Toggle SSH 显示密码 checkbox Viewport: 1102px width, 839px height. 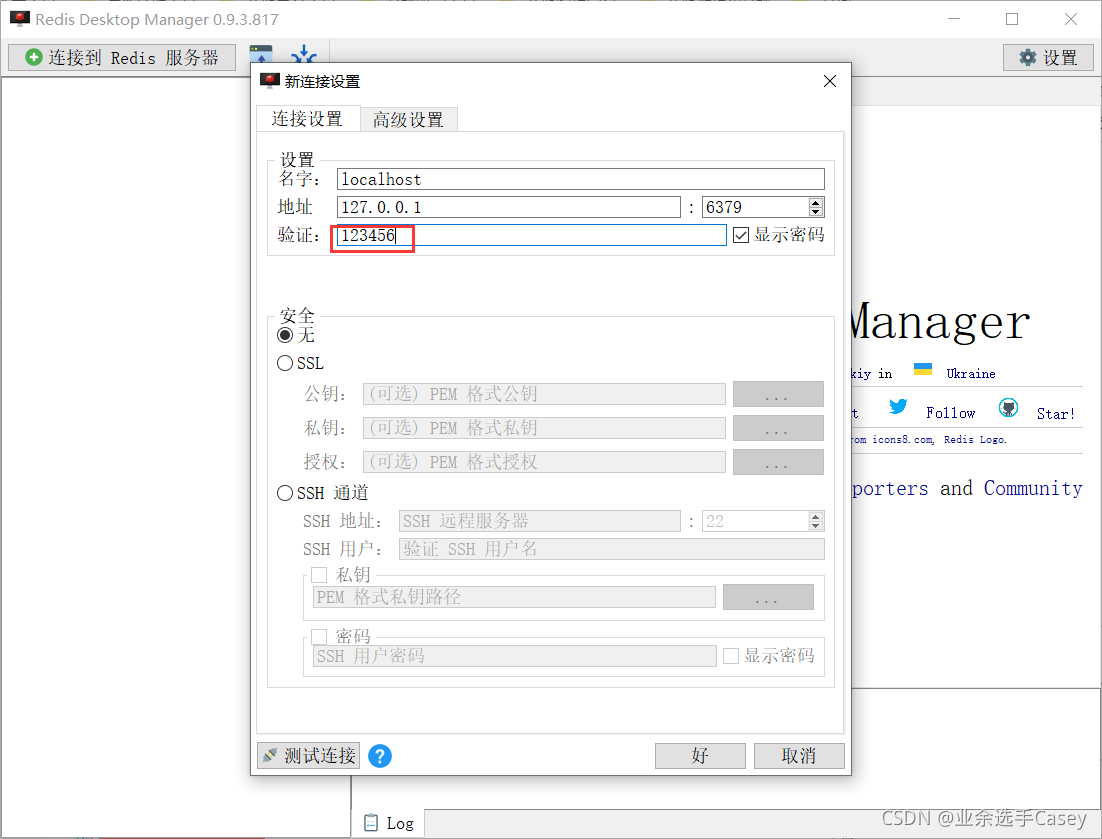coord(731,656)
